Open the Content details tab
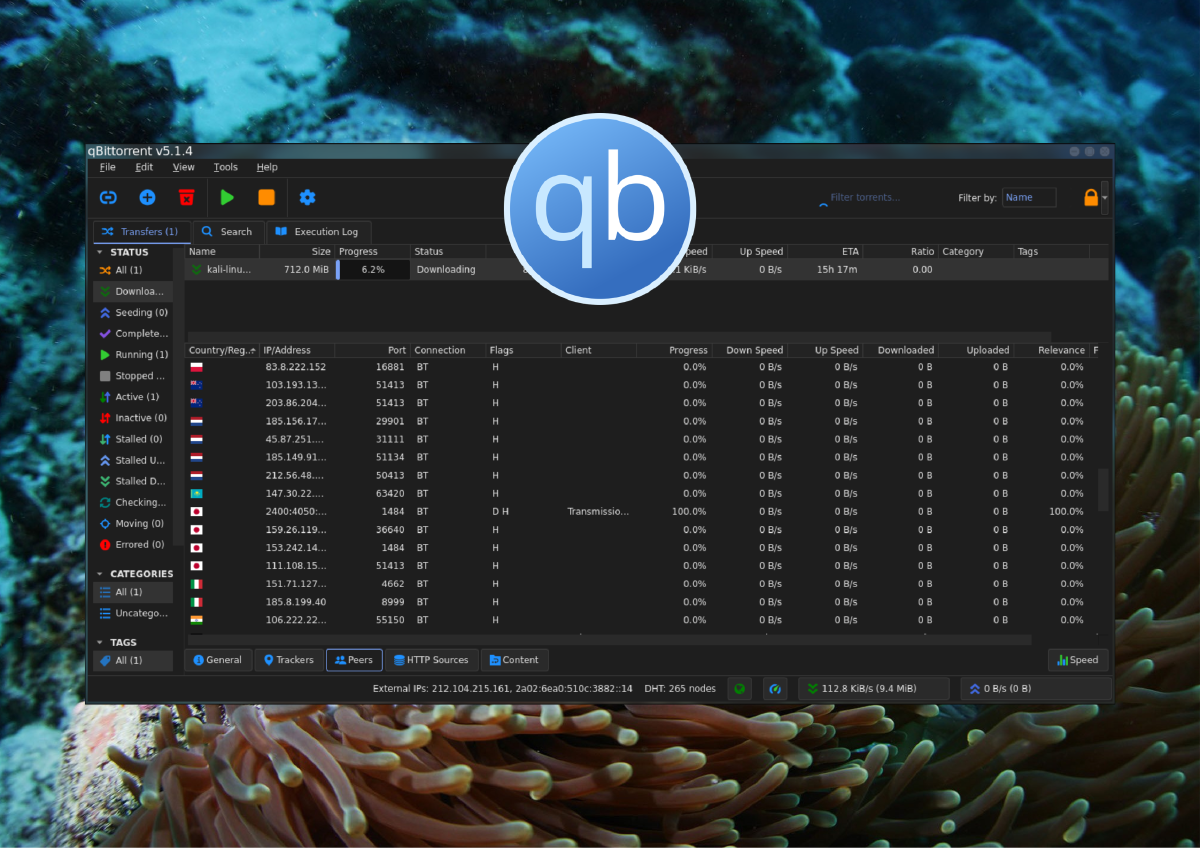 click(x=515, y=660)
